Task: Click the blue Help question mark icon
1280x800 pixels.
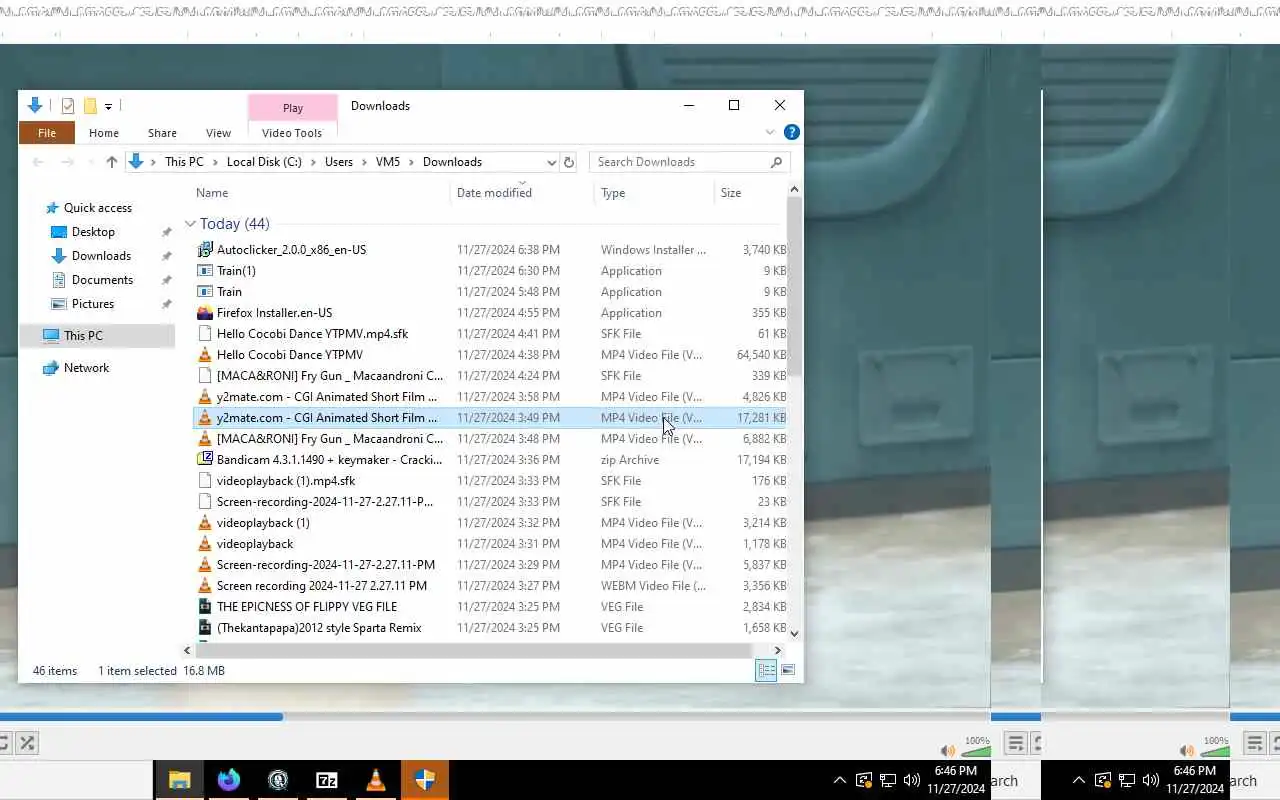Action: coord(792,132)
